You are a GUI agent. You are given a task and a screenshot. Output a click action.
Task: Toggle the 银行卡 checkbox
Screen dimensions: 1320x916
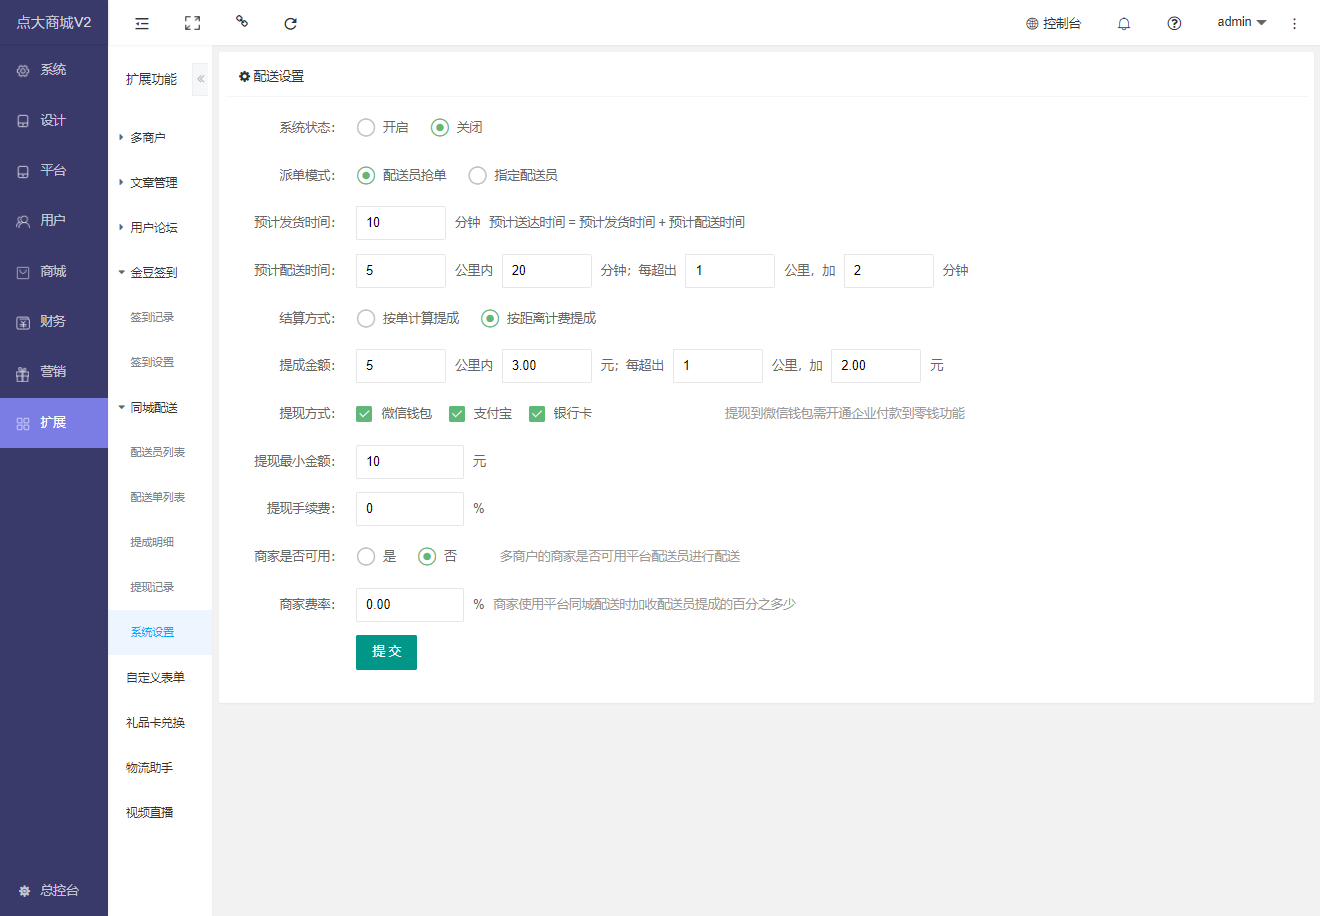(x=560, y=413)
